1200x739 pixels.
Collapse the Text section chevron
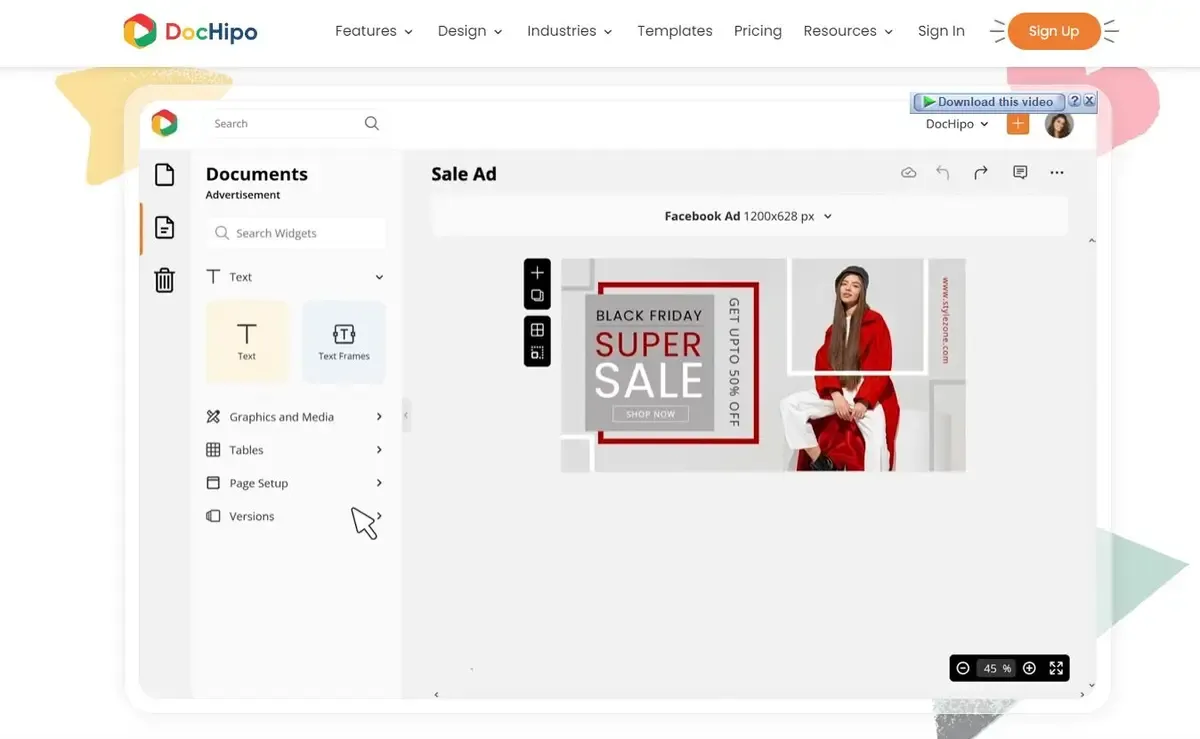click(x=379, y=277)
